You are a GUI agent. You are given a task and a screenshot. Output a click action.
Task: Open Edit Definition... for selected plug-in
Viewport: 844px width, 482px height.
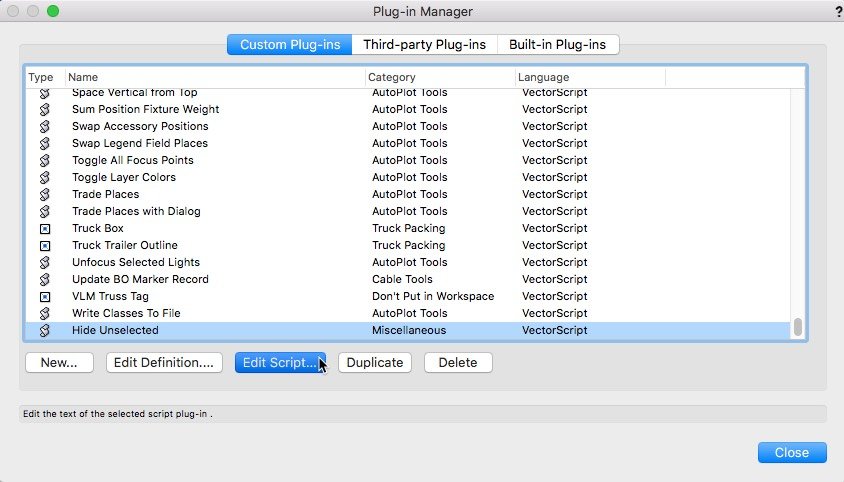164,363
